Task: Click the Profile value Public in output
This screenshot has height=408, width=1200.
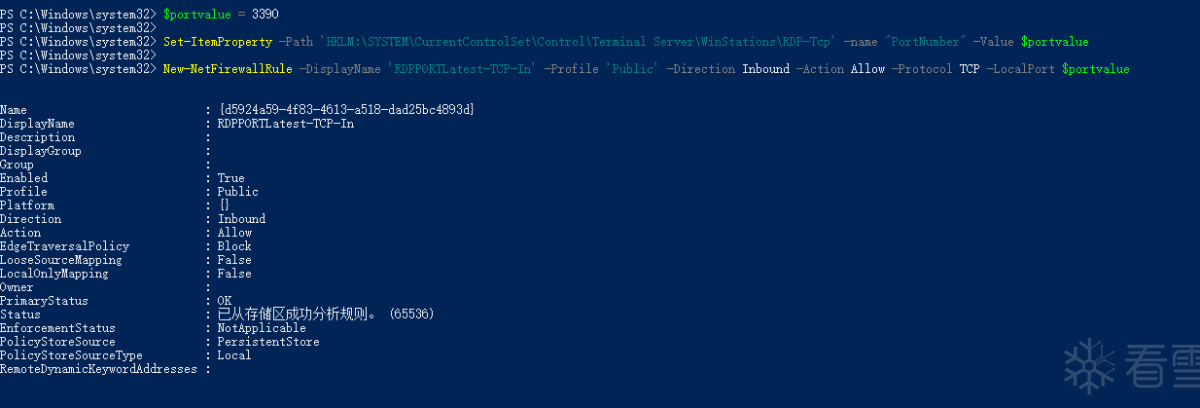Action: pyautogui.click(x=238, y=192)
